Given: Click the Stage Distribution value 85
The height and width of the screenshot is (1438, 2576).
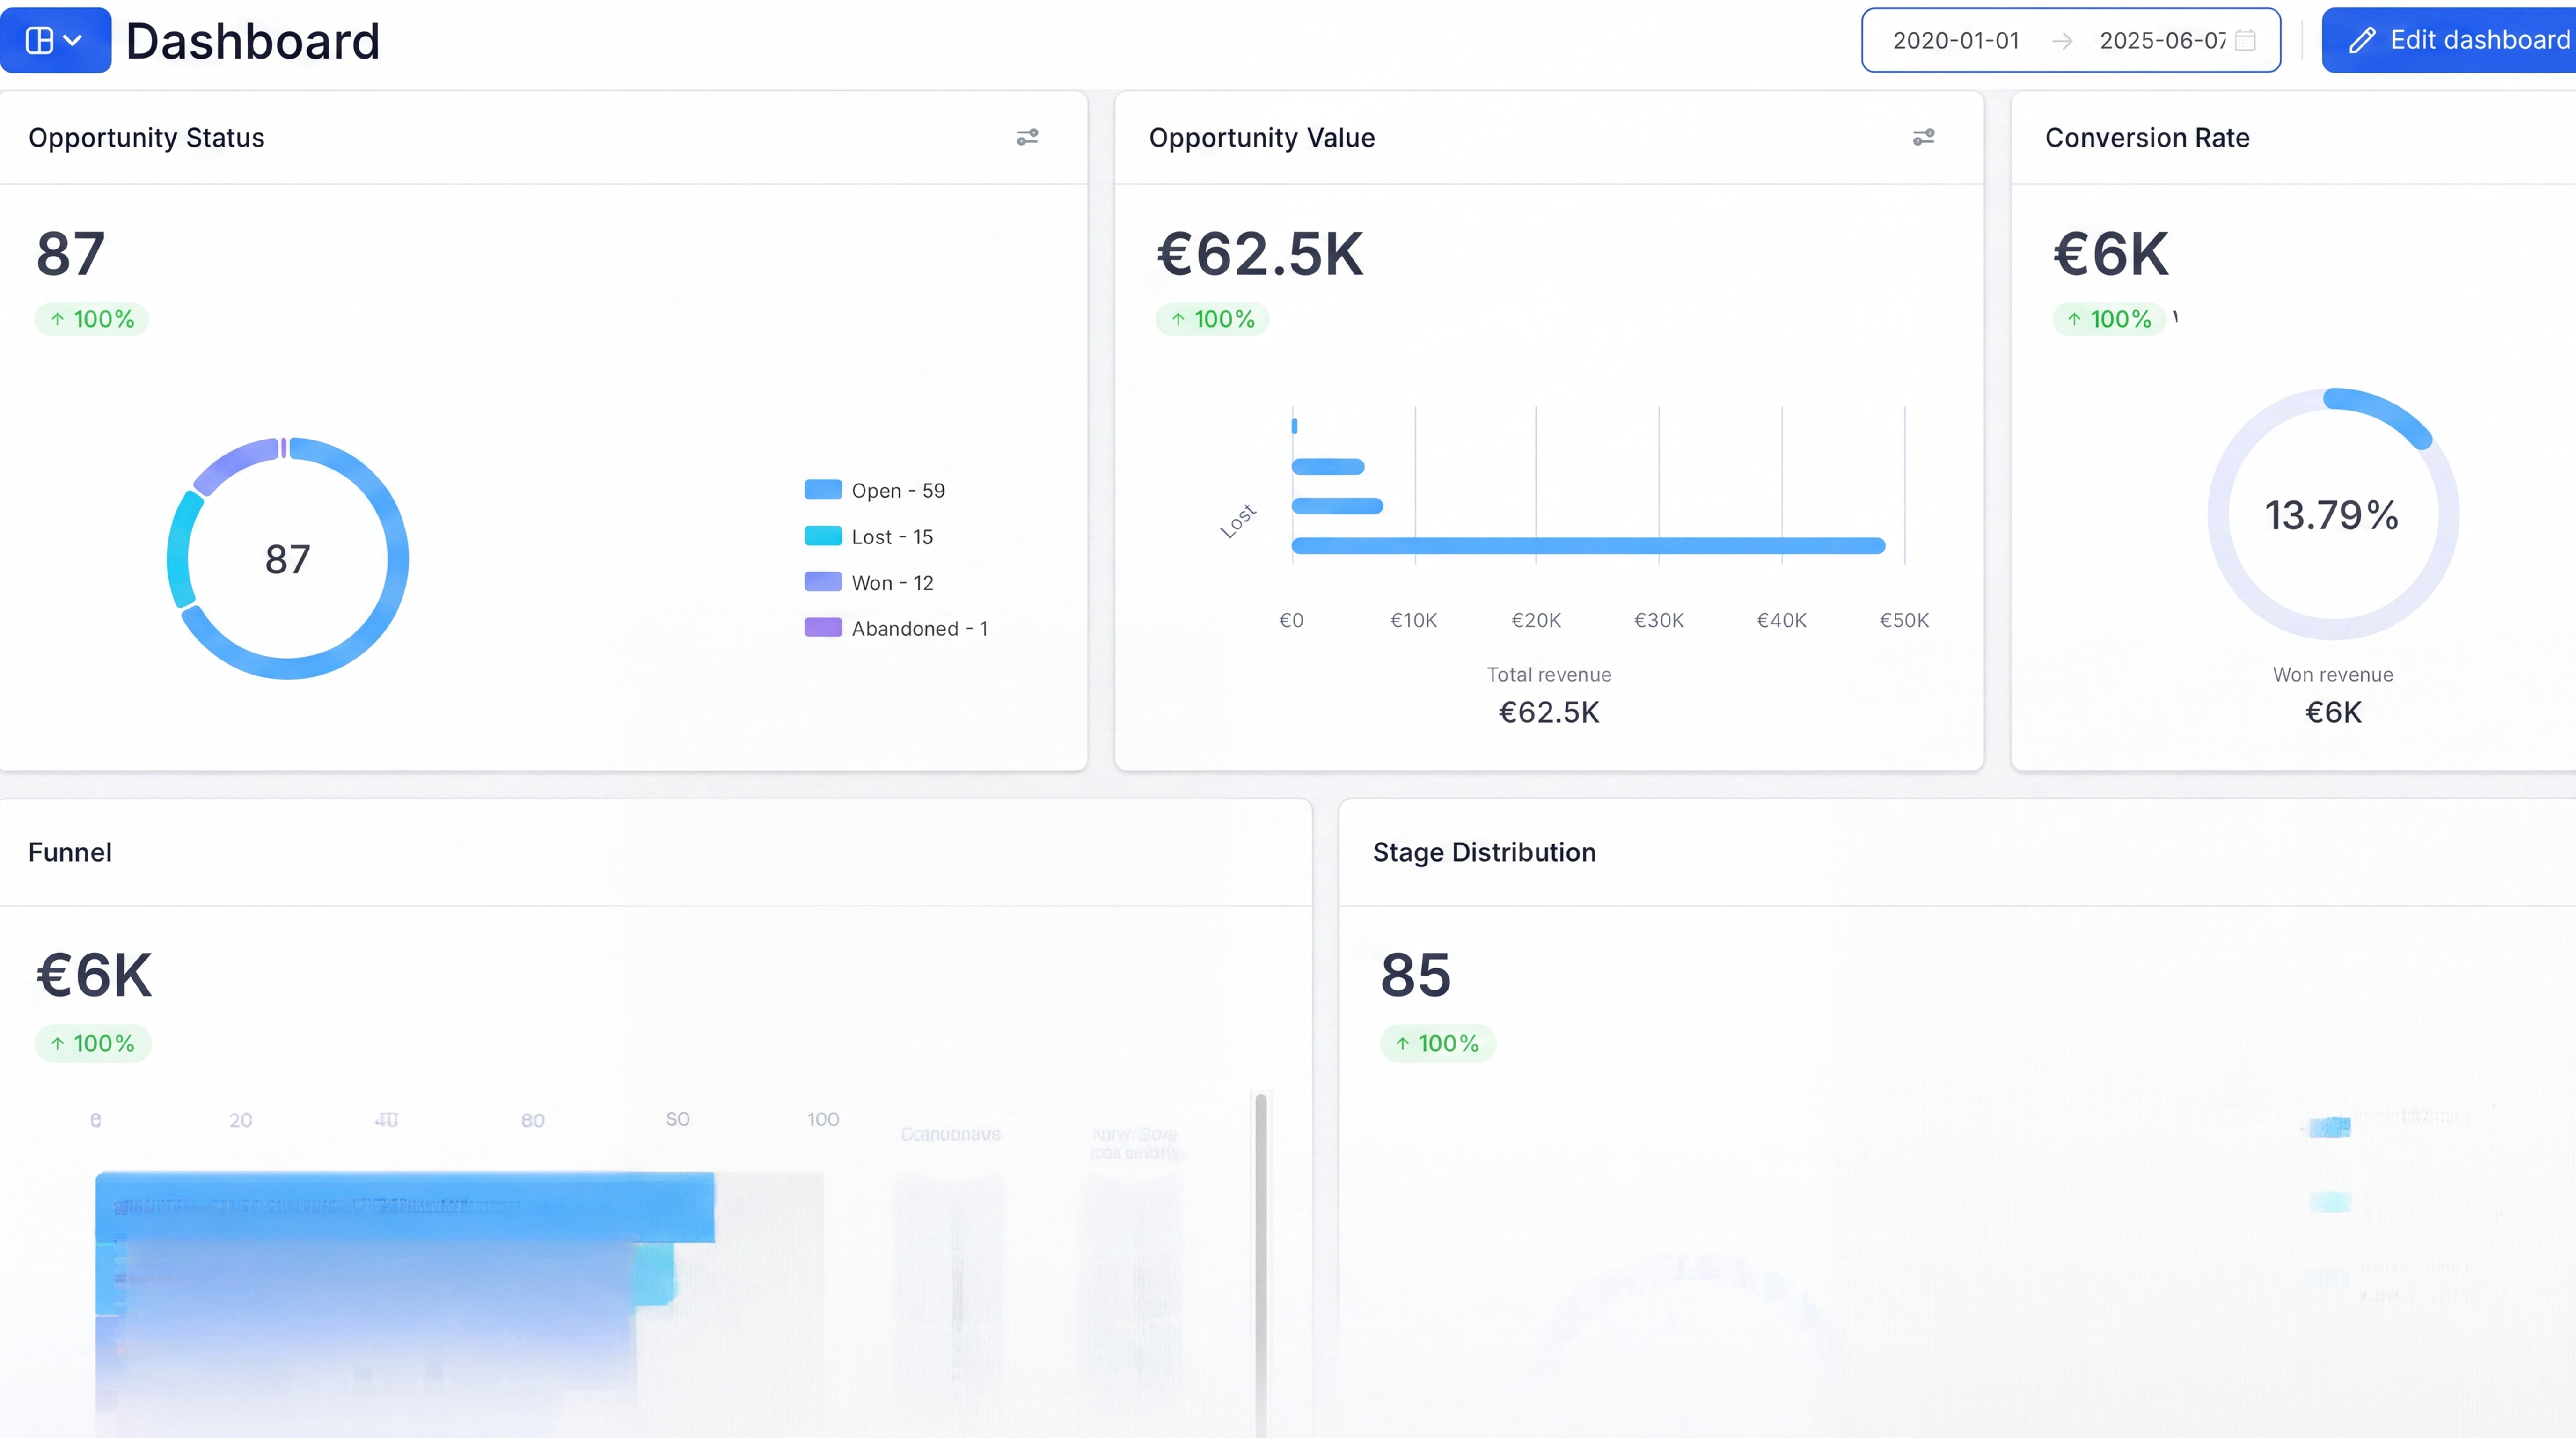Looking at the screenshot, I should click(x=1415, y=975).
